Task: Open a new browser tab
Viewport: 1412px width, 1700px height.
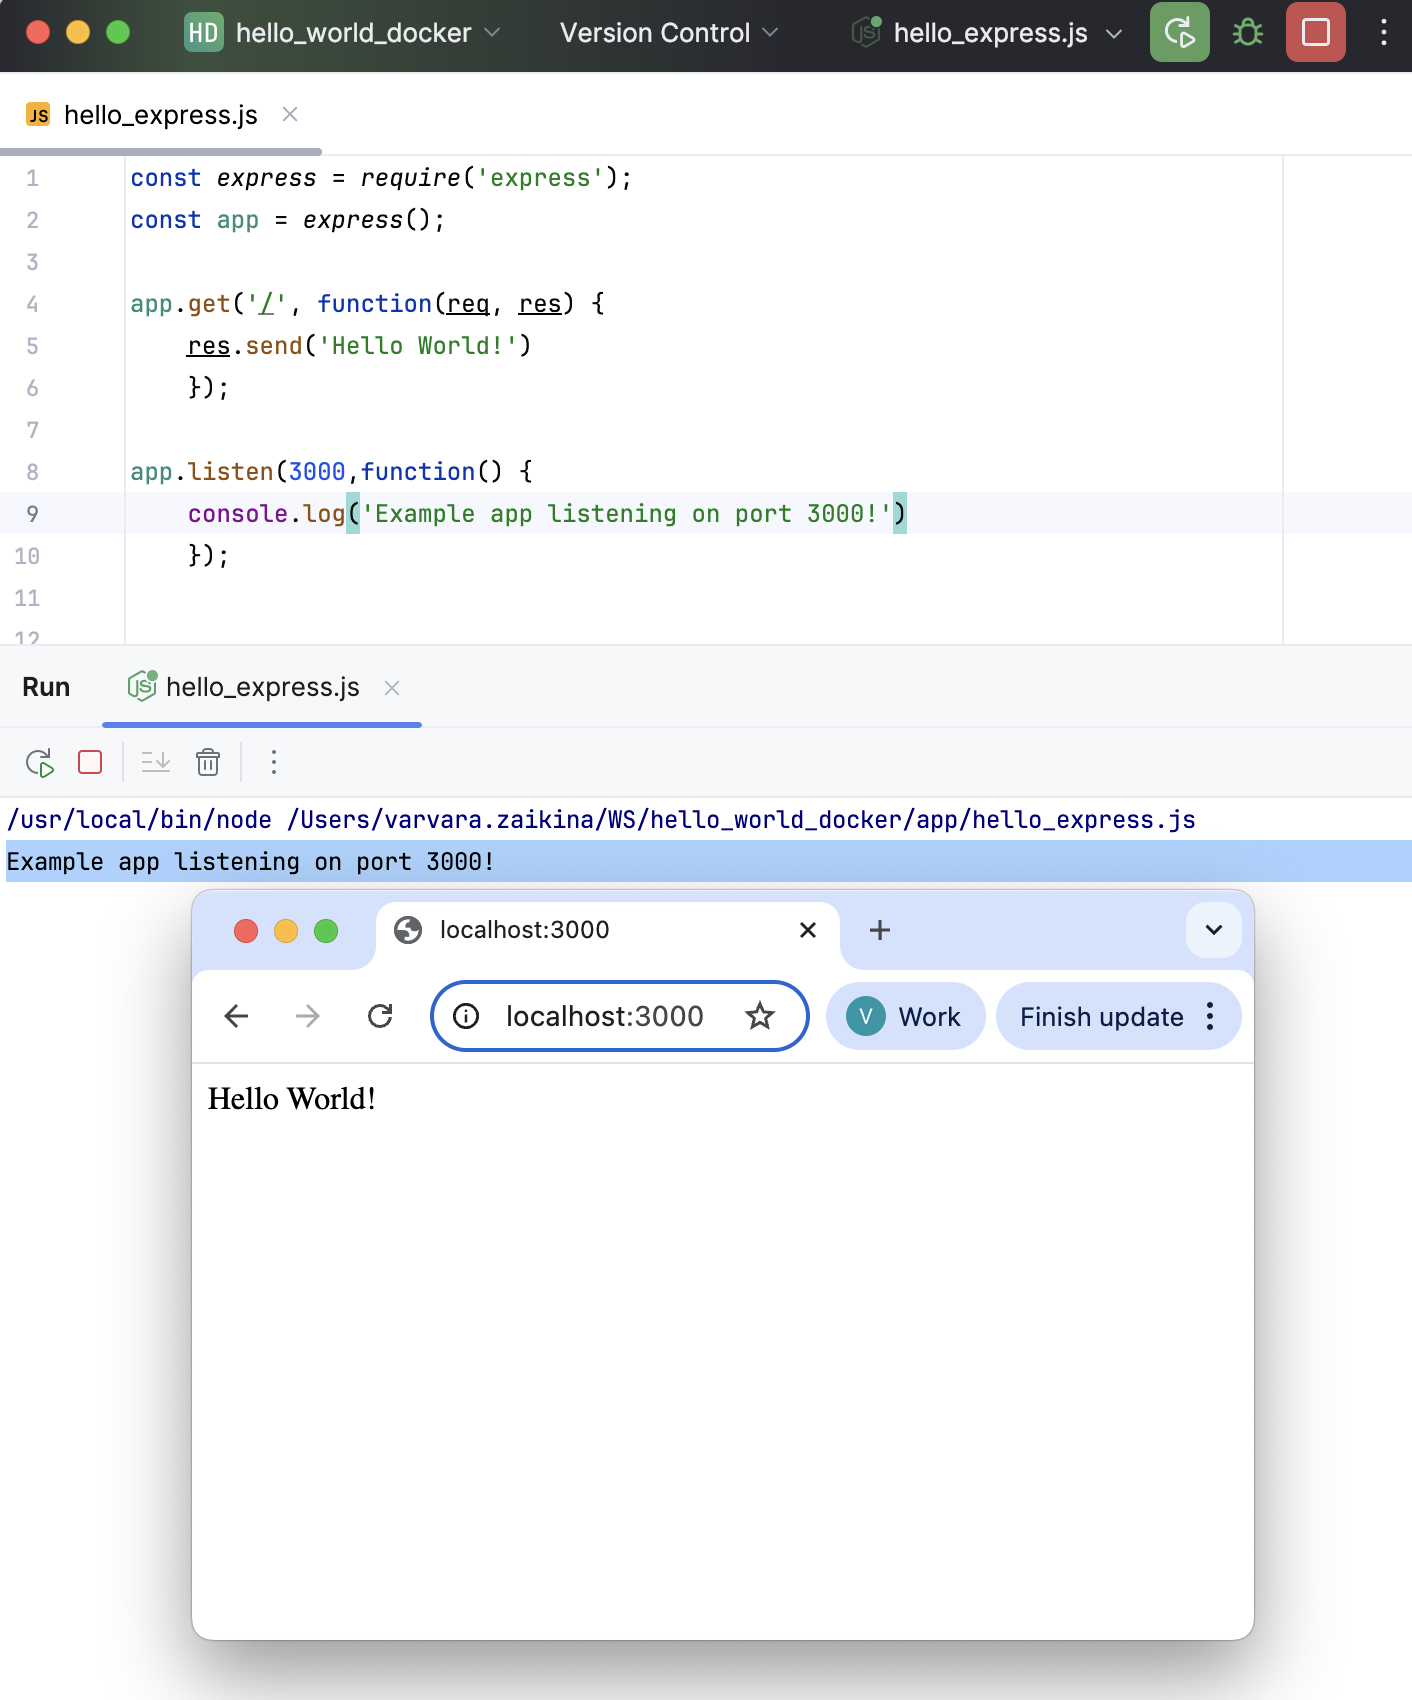Action: click(880, 930)
